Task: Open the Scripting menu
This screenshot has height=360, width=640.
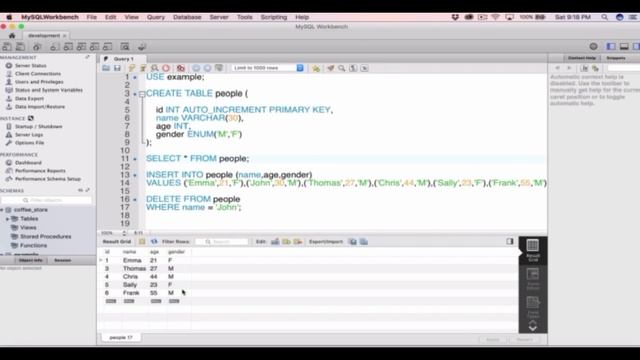Action: click(274, 17)
